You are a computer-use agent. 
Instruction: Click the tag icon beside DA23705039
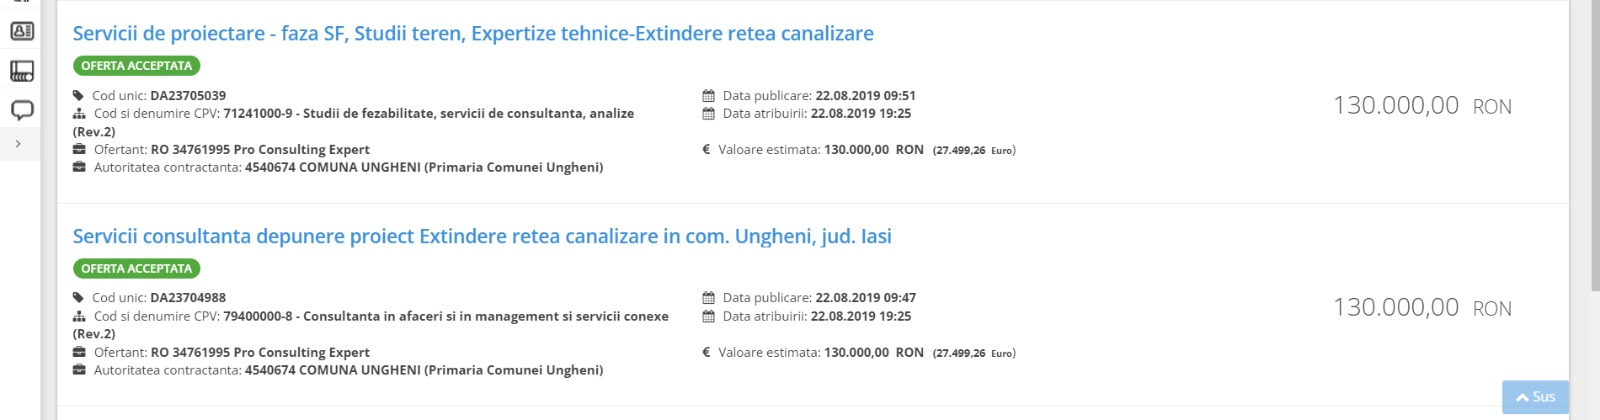point(78,96)
